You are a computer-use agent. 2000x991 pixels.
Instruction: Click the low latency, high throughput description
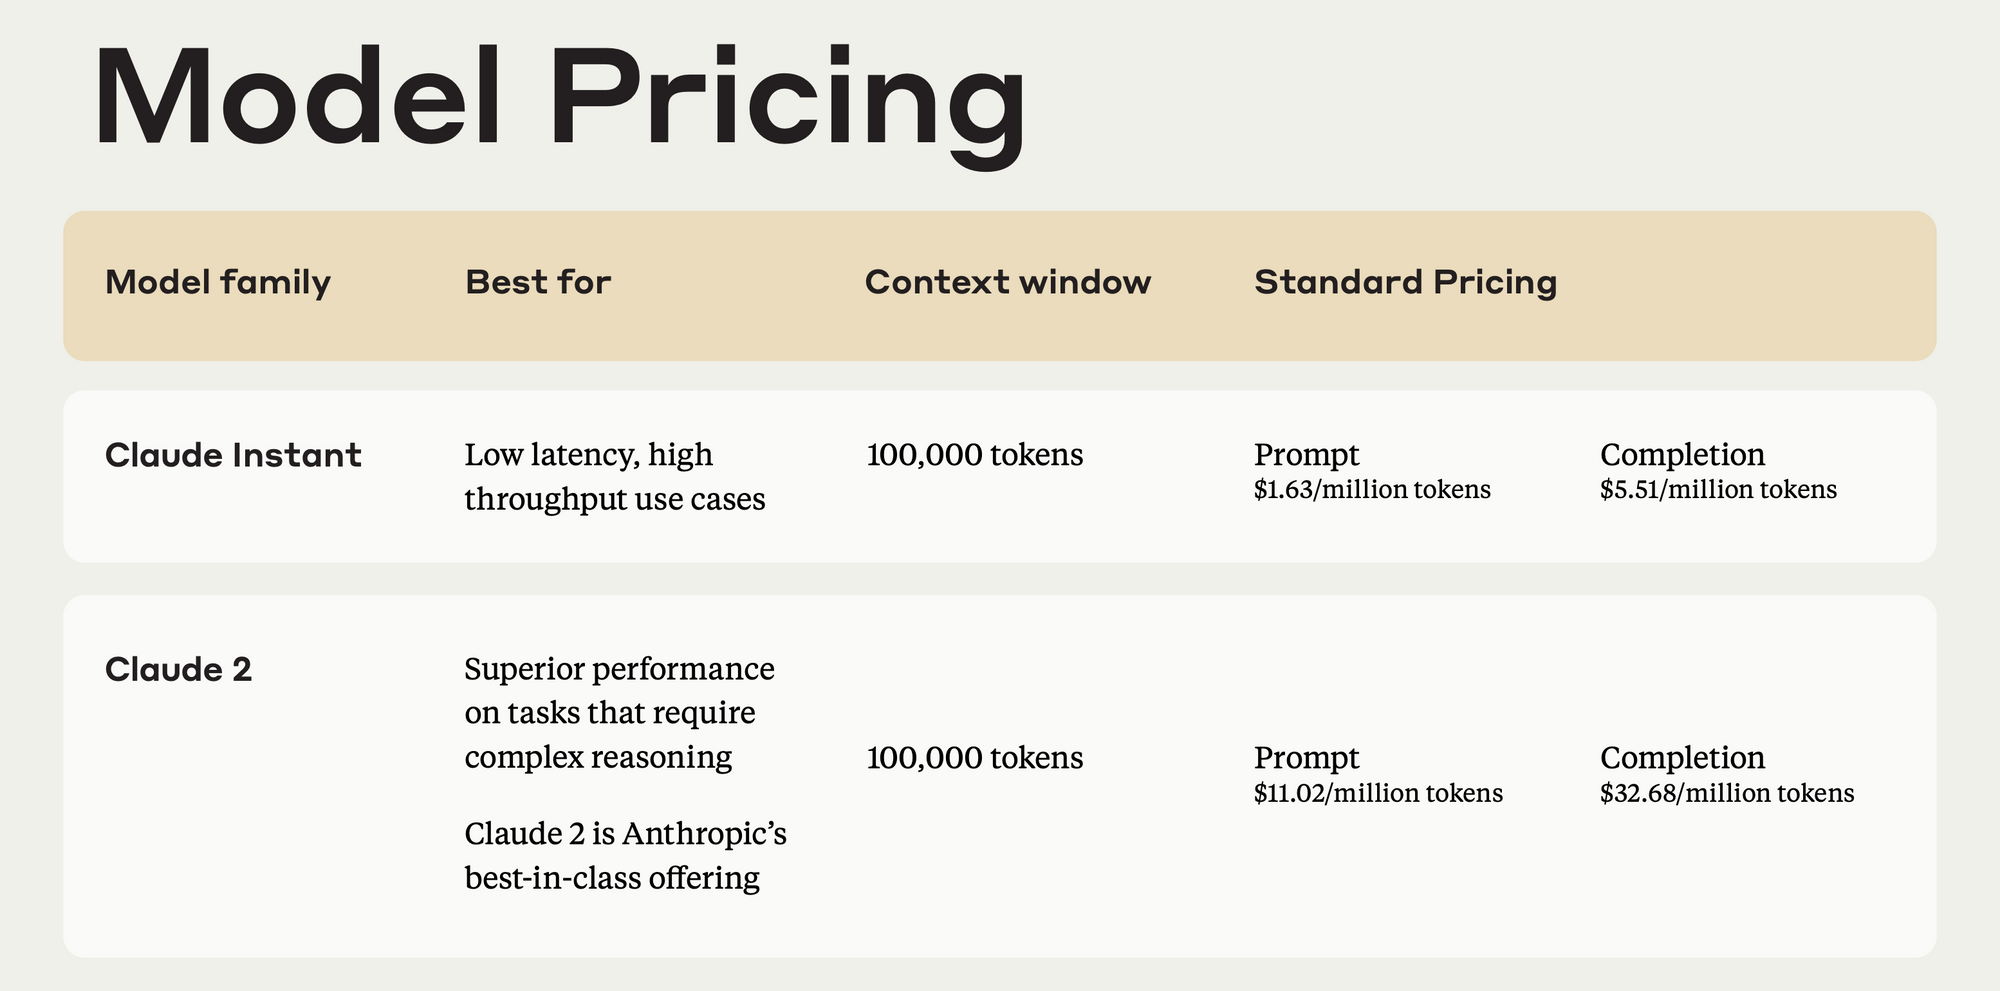pyautogui.click(x=615, y=477)
